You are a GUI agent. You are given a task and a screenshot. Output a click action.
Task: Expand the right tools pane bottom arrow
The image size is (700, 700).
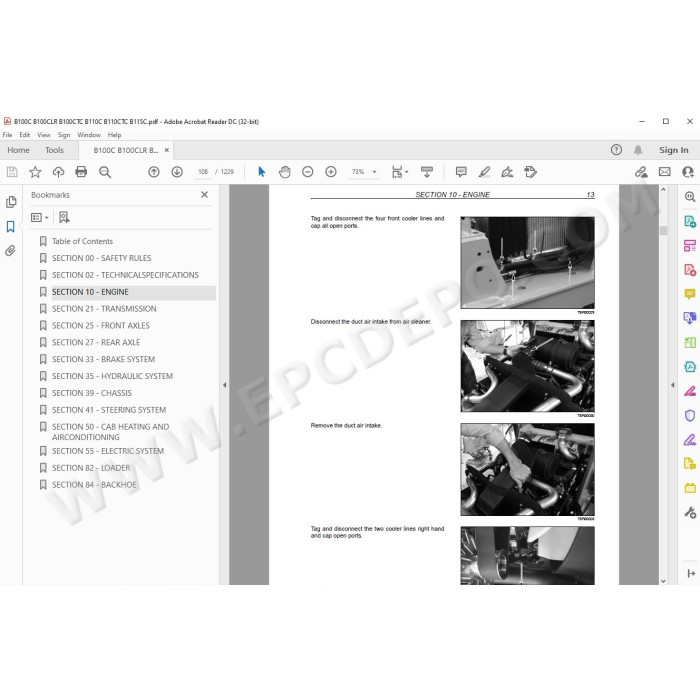coord(691,573)
